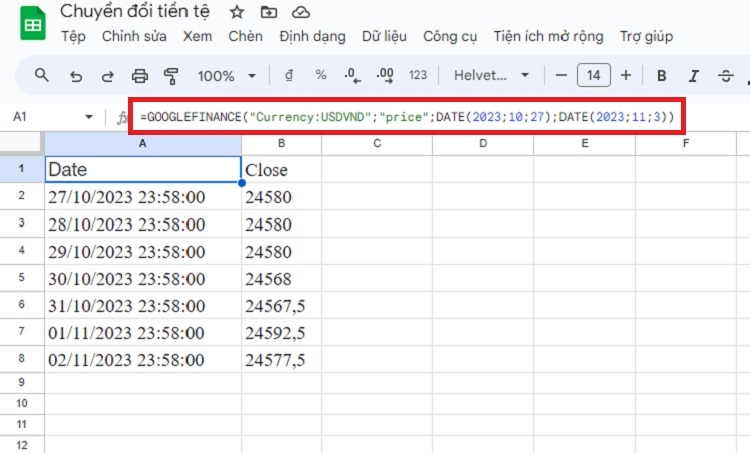The height and width of the screenshot is (453, 750).
Task: Click the name box showing A1
Action: 20,117
